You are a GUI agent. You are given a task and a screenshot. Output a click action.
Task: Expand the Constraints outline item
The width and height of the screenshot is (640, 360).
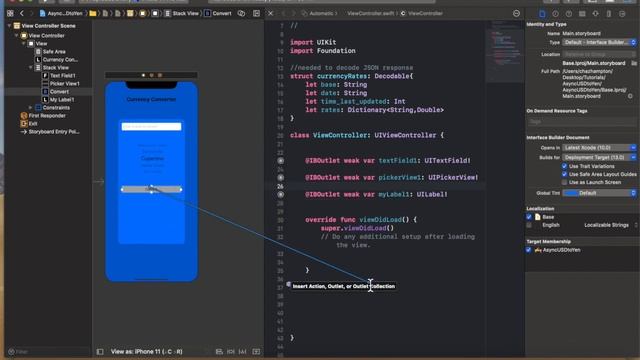[30, 107]
